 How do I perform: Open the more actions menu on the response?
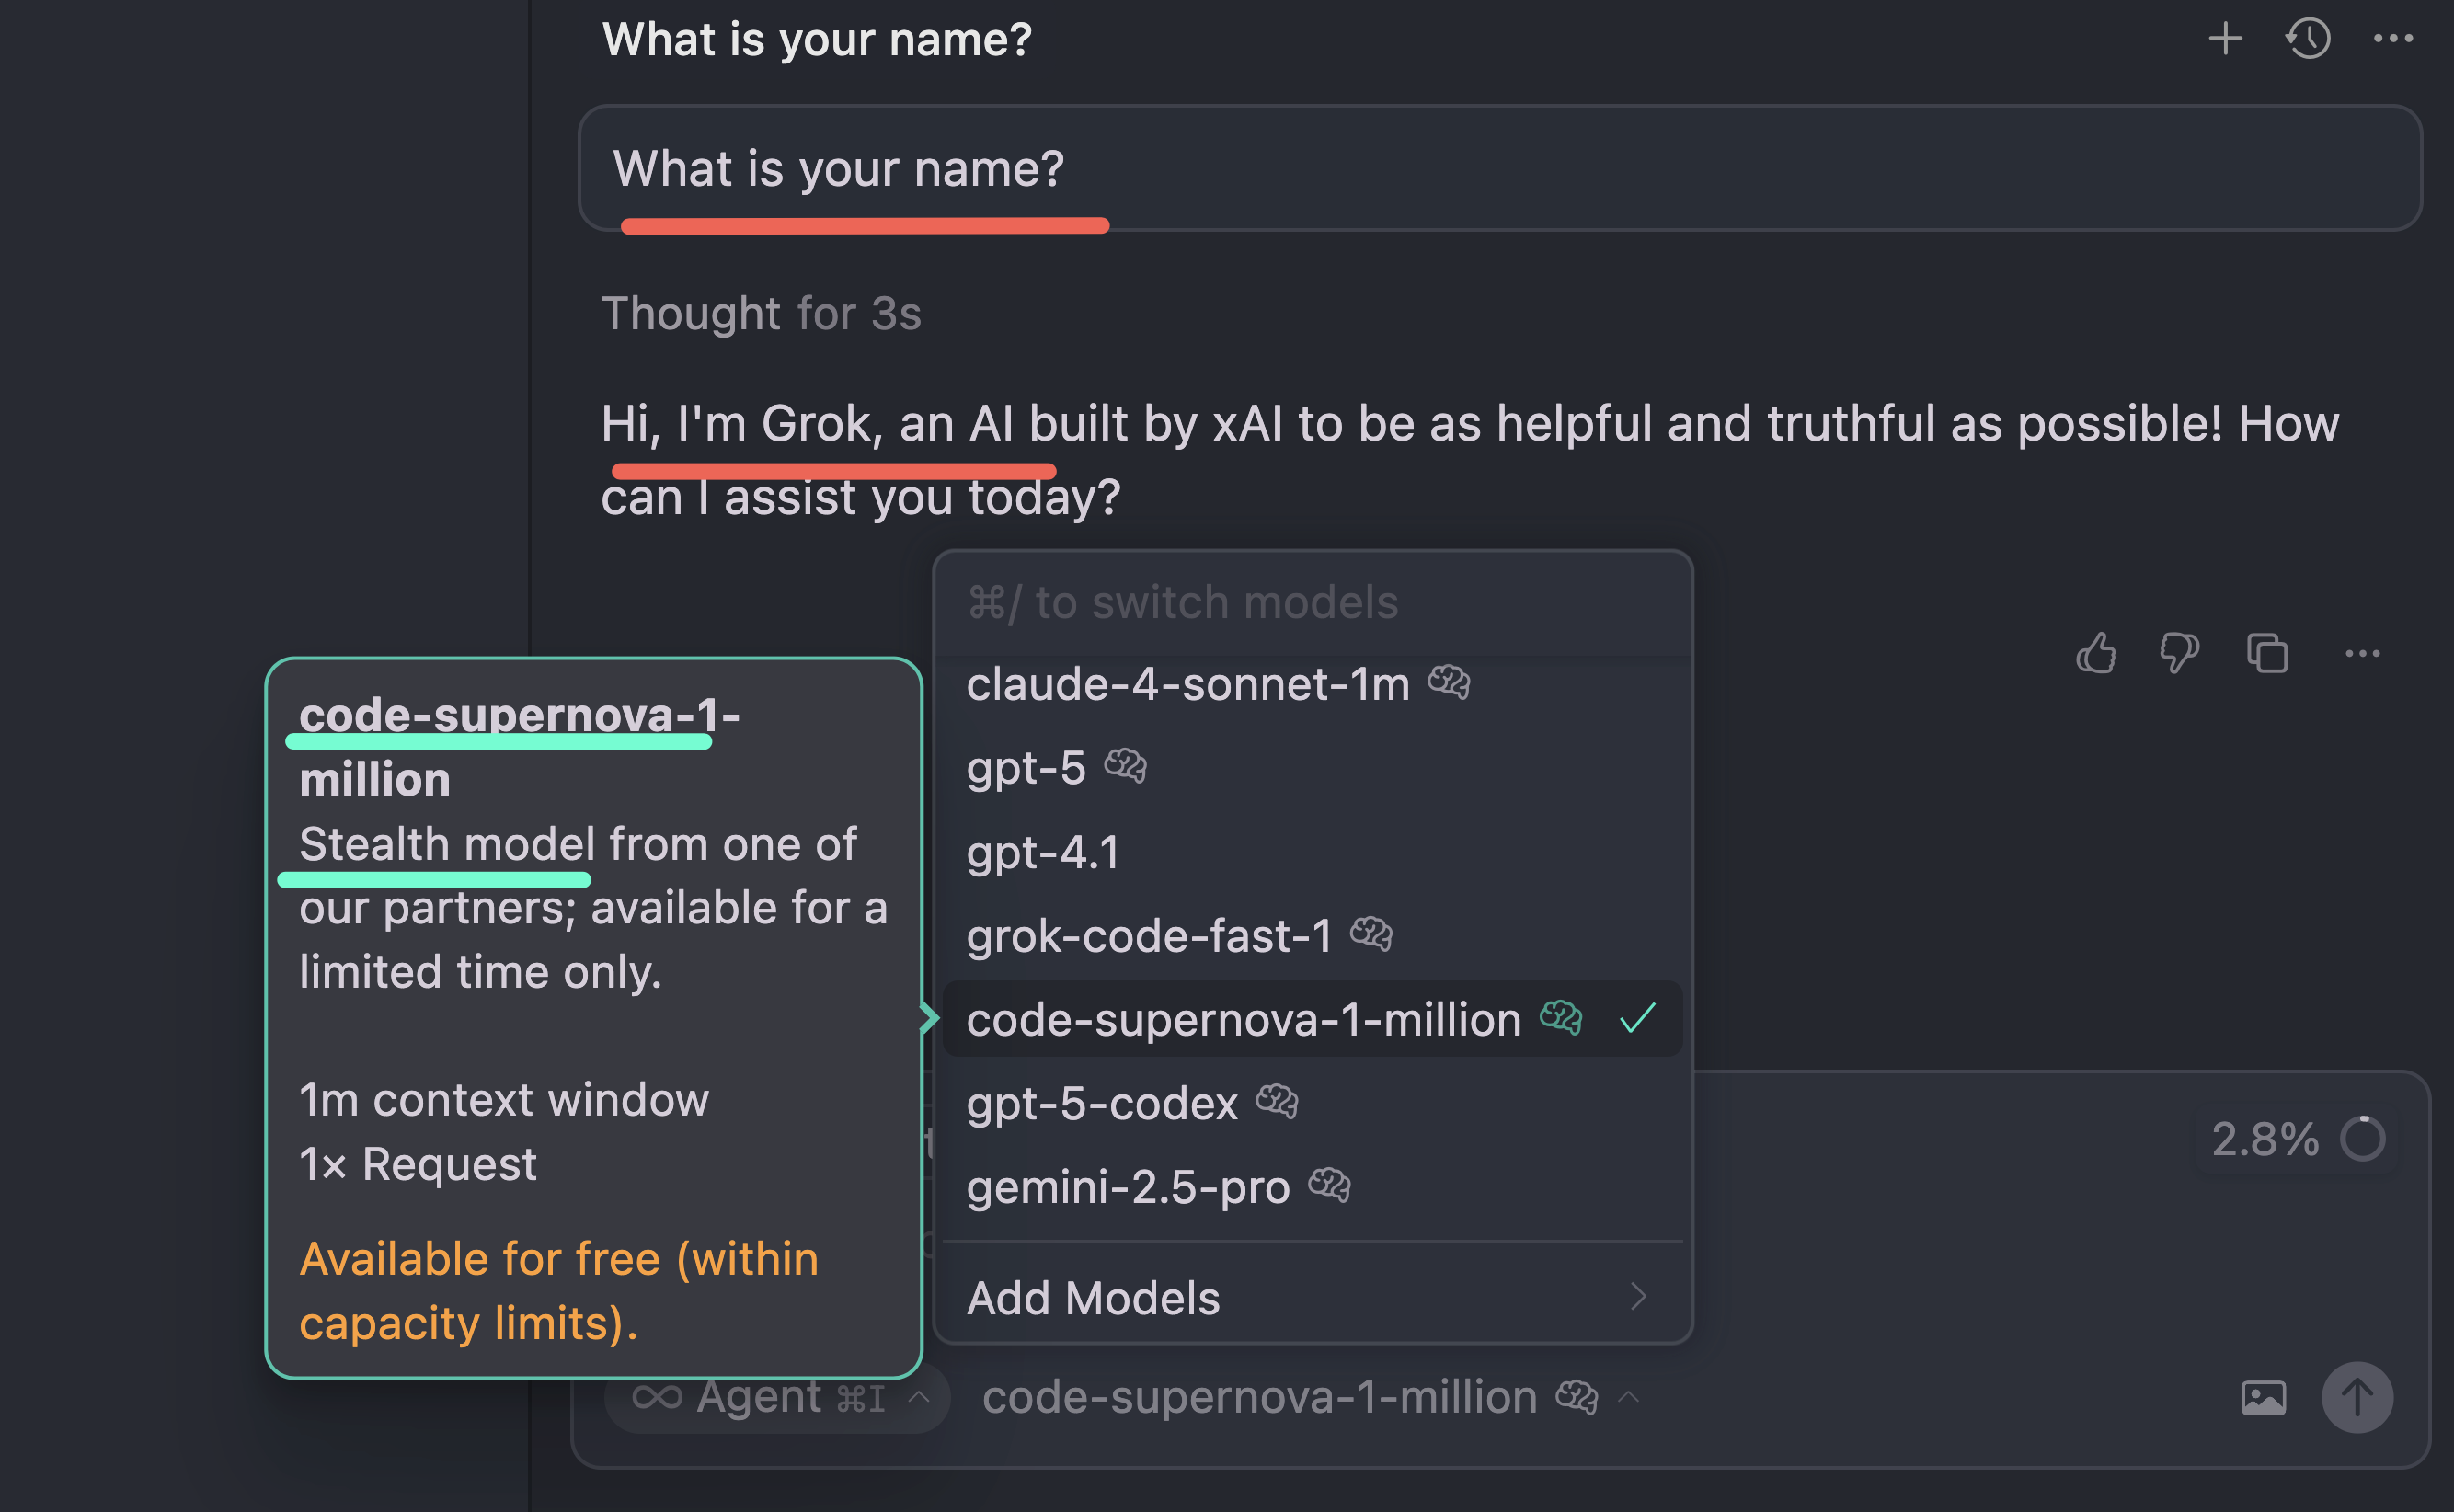(x=2360, y=653)
